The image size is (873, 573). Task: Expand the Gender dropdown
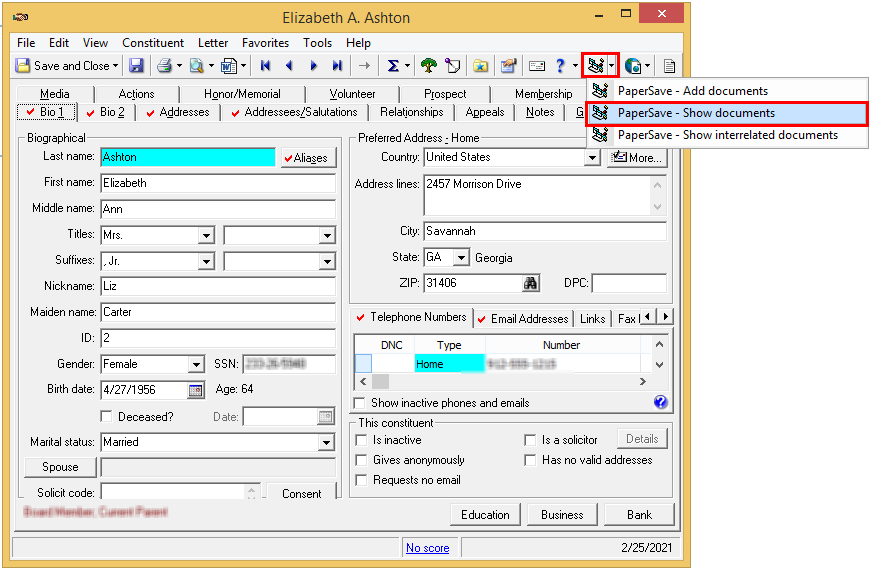(195, 364)
